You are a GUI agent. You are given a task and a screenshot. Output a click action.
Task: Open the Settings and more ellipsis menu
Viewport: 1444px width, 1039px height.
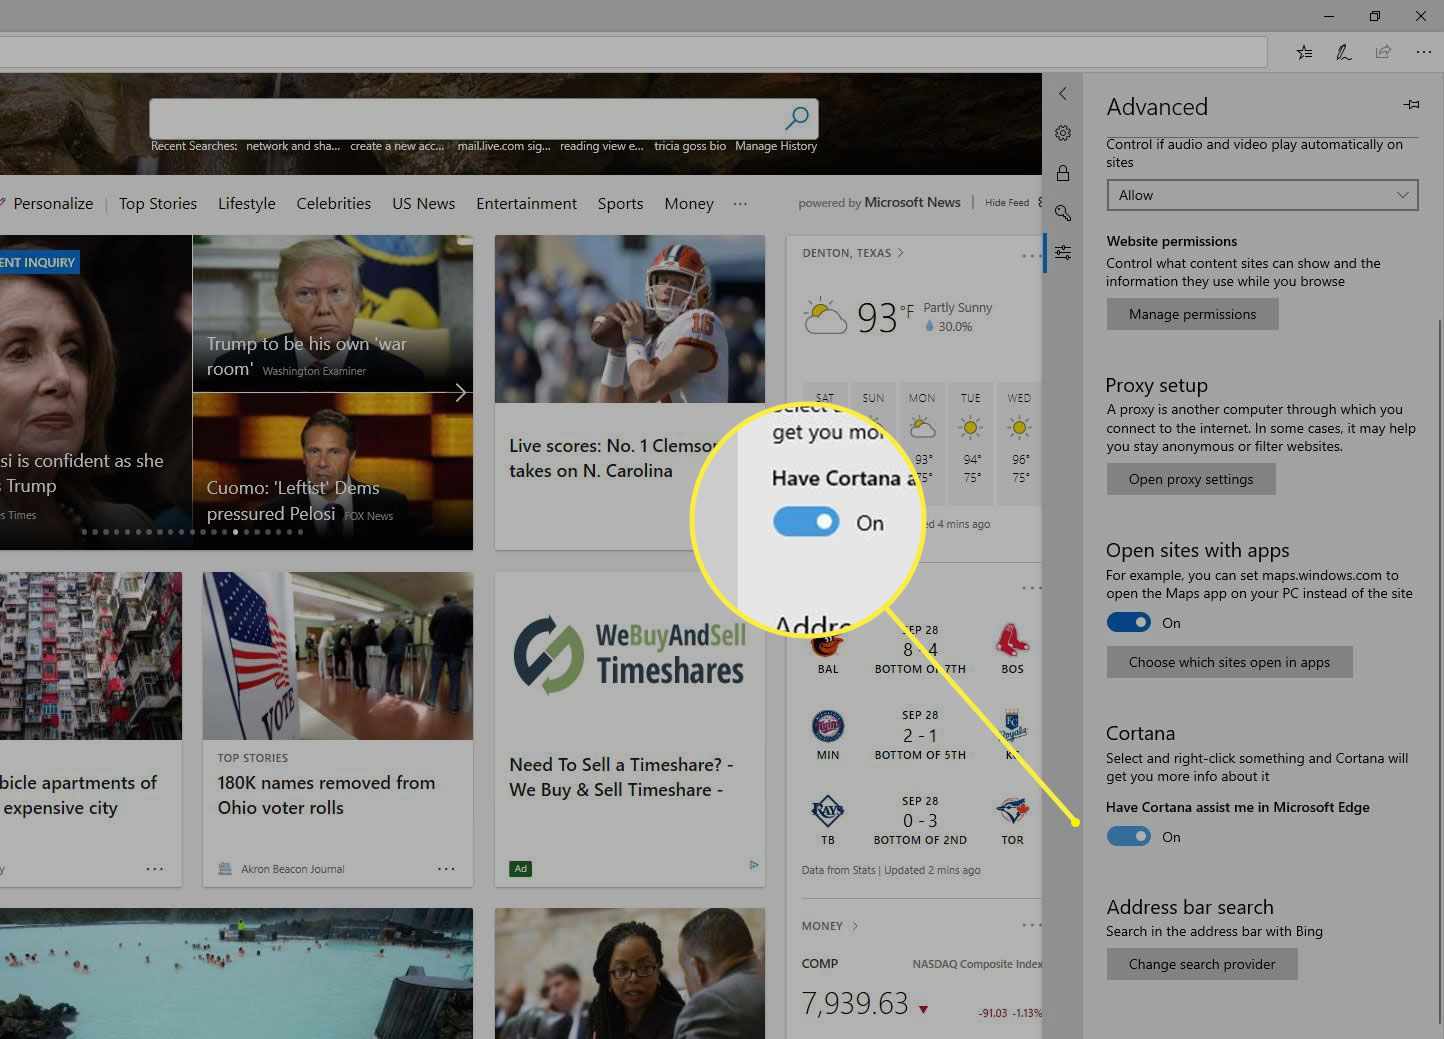pyautogui.click(x=1423, y=52)
